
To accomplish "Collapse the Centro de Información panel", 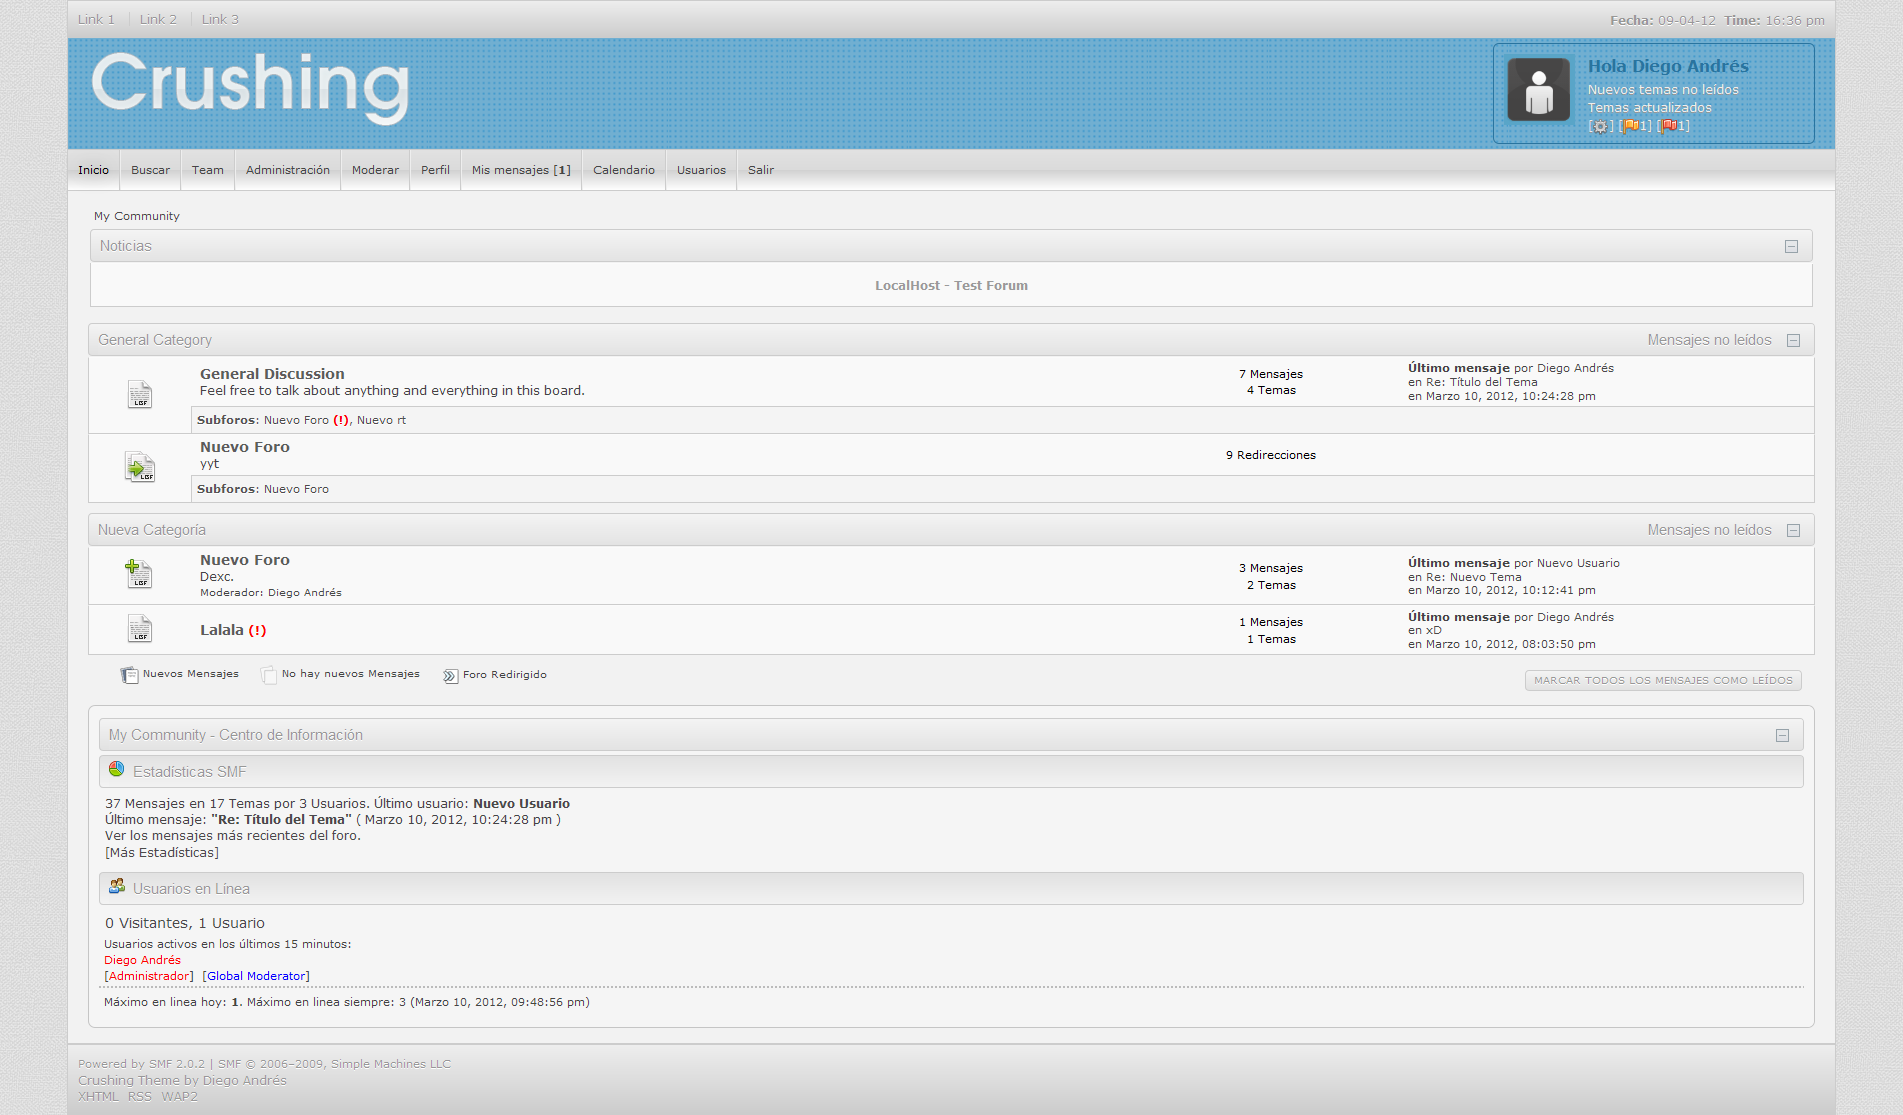I will pos(1782,736).
